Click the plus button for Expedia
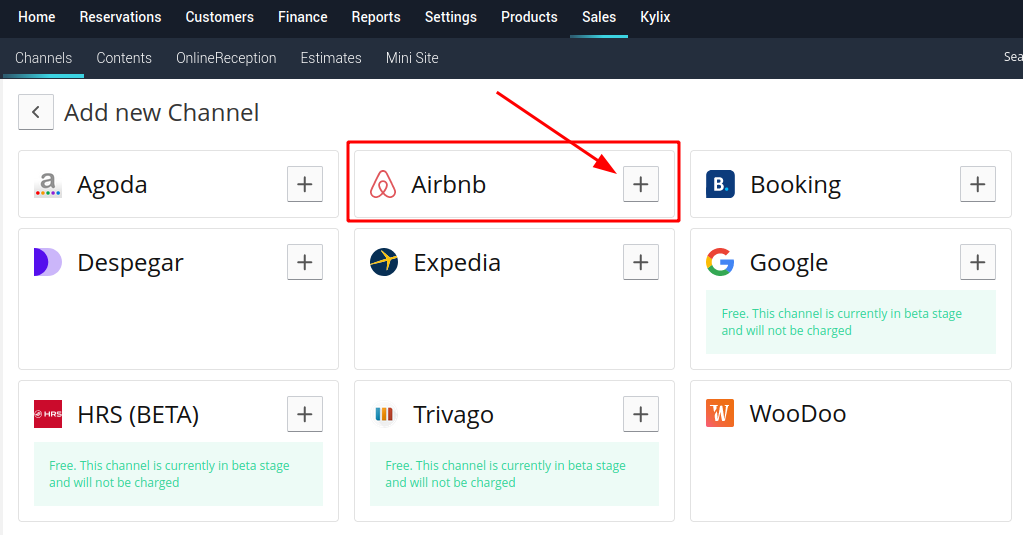The height and width of the screenshot is (535, 1023). (641, 262)
